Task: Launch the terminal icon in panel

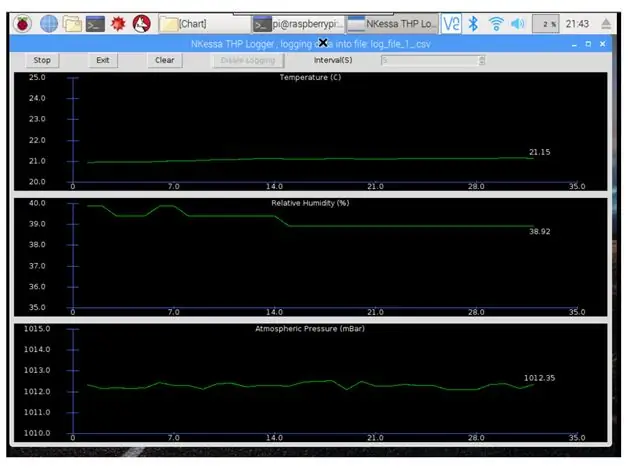Action: pyautogui.click(x=95, y=24)
